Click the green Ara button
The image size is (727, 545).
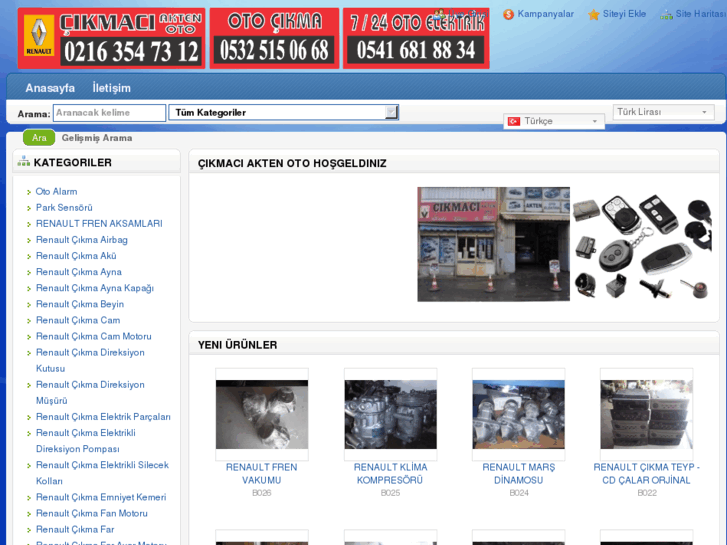click(x=39, y=138)
